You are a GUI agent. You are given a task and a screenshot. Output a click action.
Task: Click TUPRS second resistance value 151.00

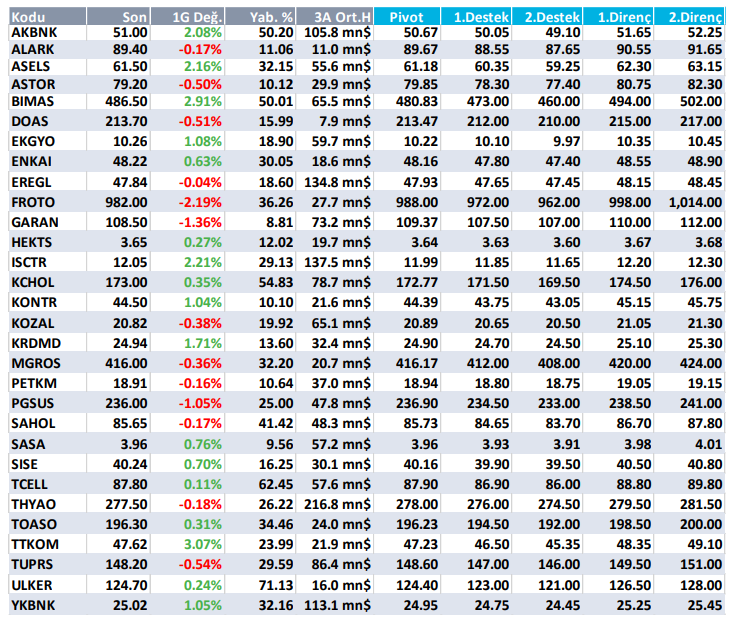point(701,565)
